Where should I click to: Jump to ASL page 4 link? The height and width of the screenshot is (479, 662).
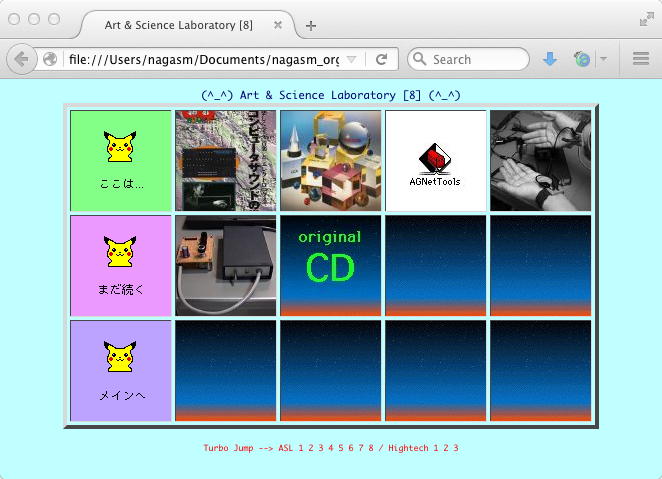coord(331,448)
